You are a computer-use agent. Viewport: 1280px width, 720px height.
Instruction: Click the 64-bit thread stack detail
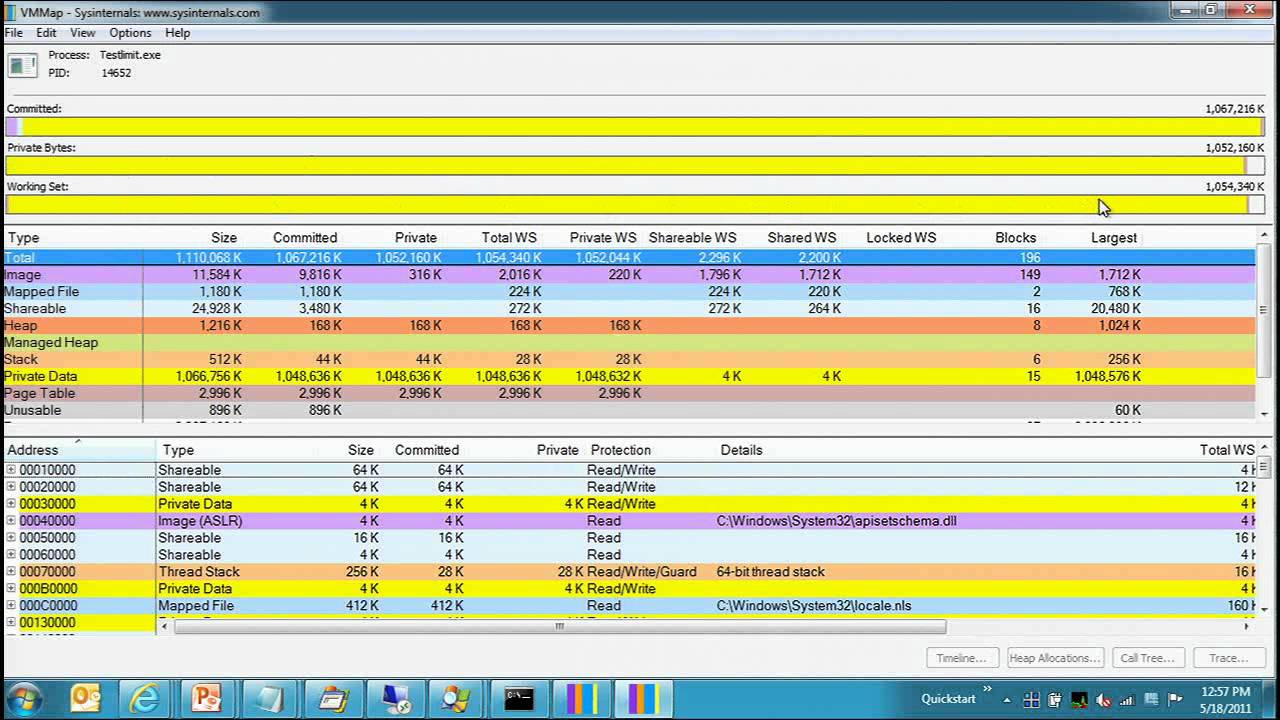770,572
